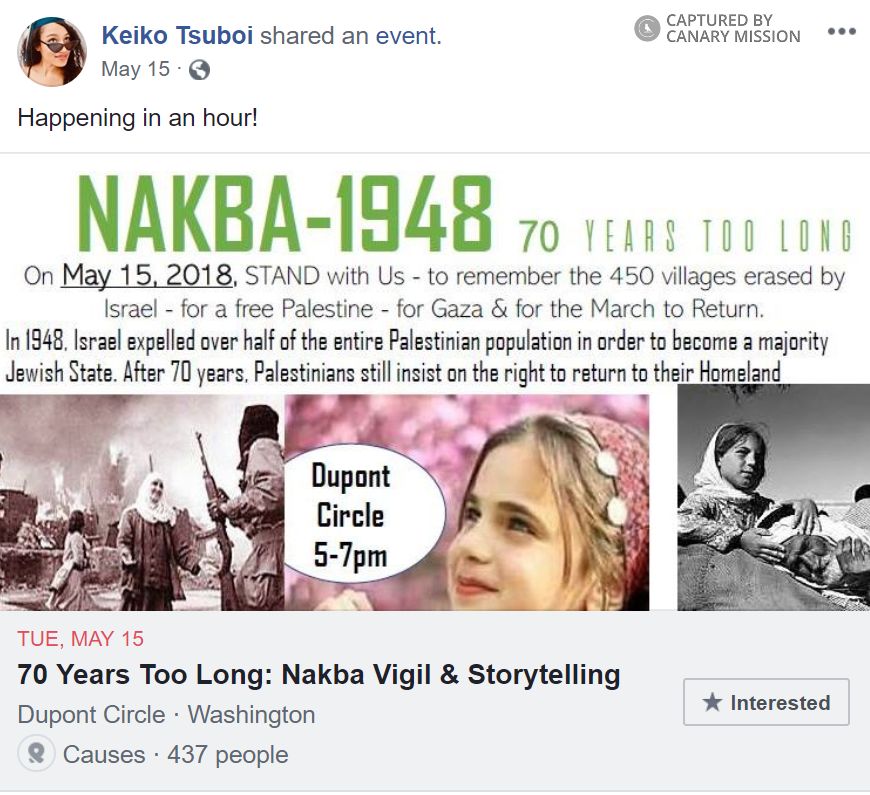Image resolution: width=870 pixels, height=795 pixels.
Task: Click the red TUE, MAY 15 event date
Action: point(80,638)
